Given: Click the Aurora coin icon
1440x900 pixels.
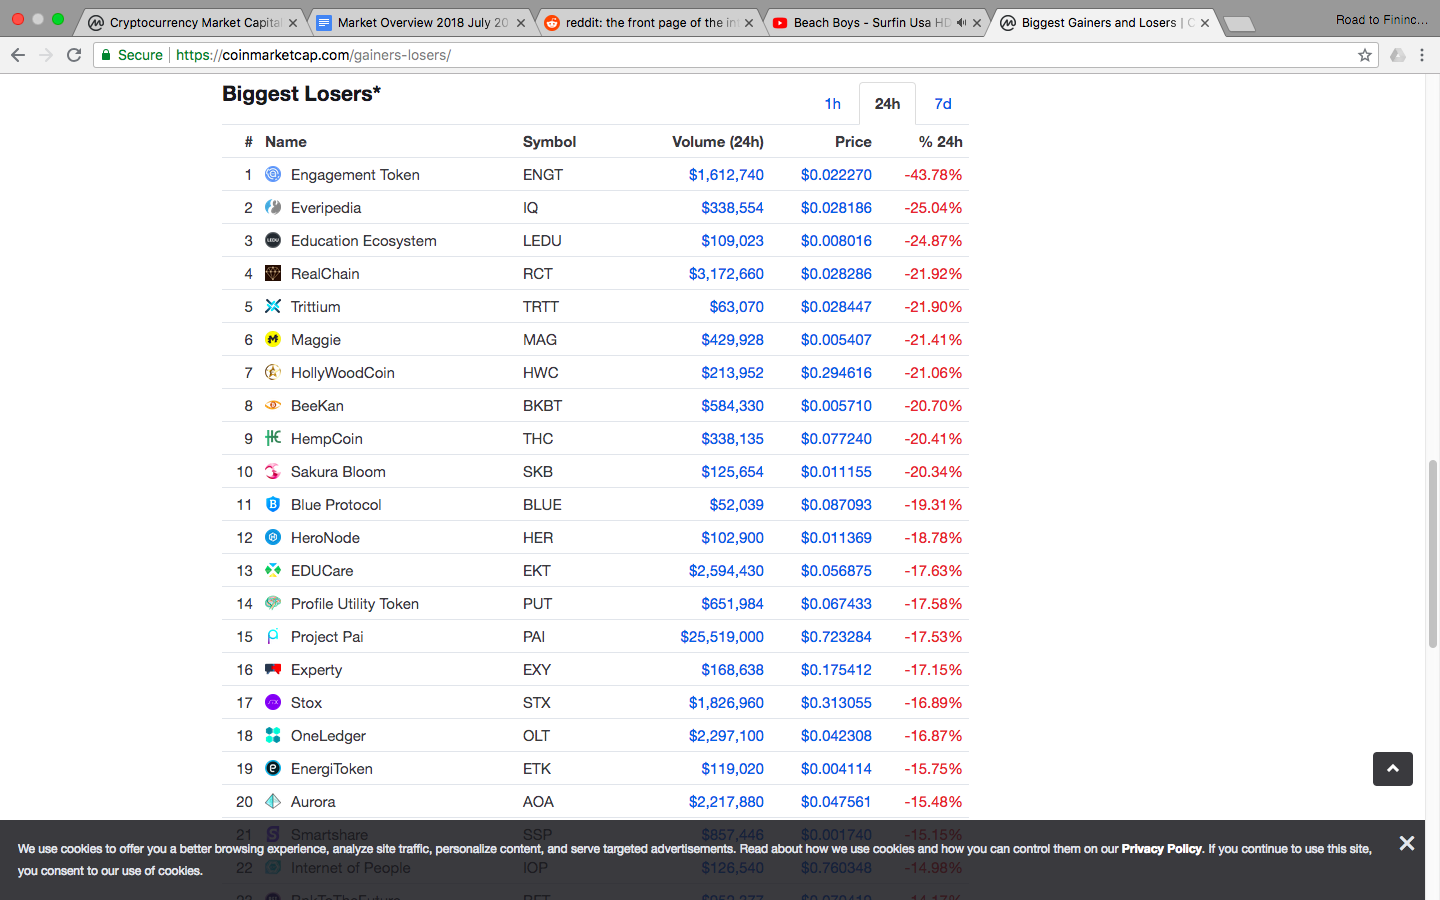Looking at the screenshot, I should click(273, 801).
